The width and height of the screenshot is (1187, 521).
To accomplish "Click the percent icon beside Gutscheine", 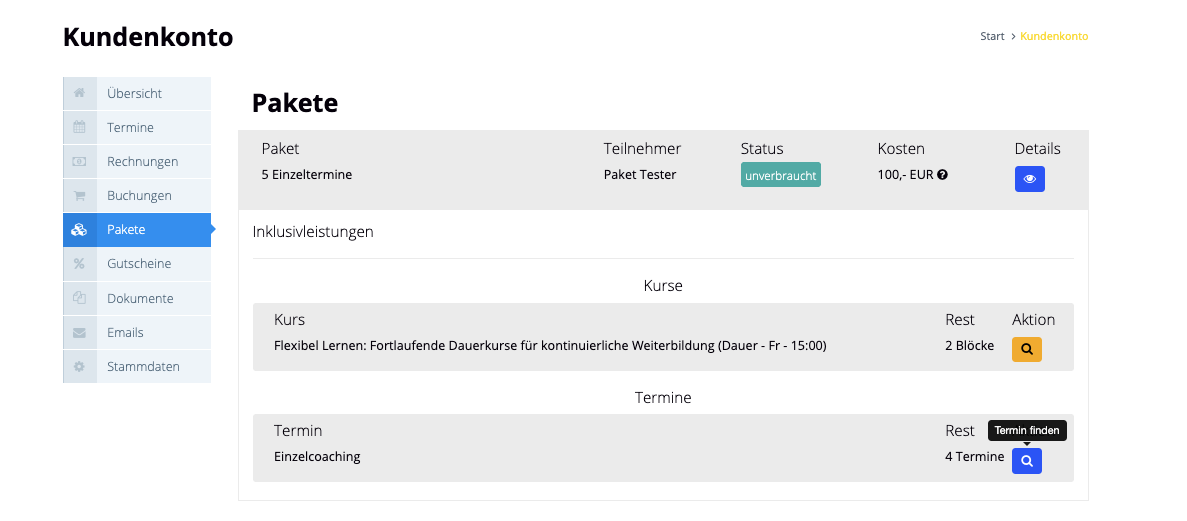I will click(79, 264).
